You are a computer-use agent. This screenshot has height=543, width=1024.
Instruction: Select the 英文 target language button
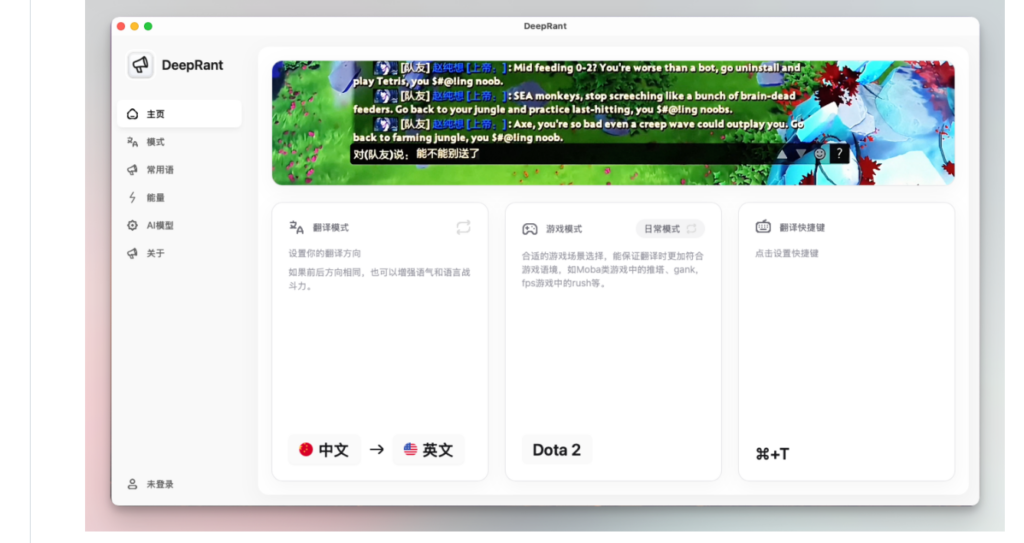pyautogui.click(x=428, y=450)
